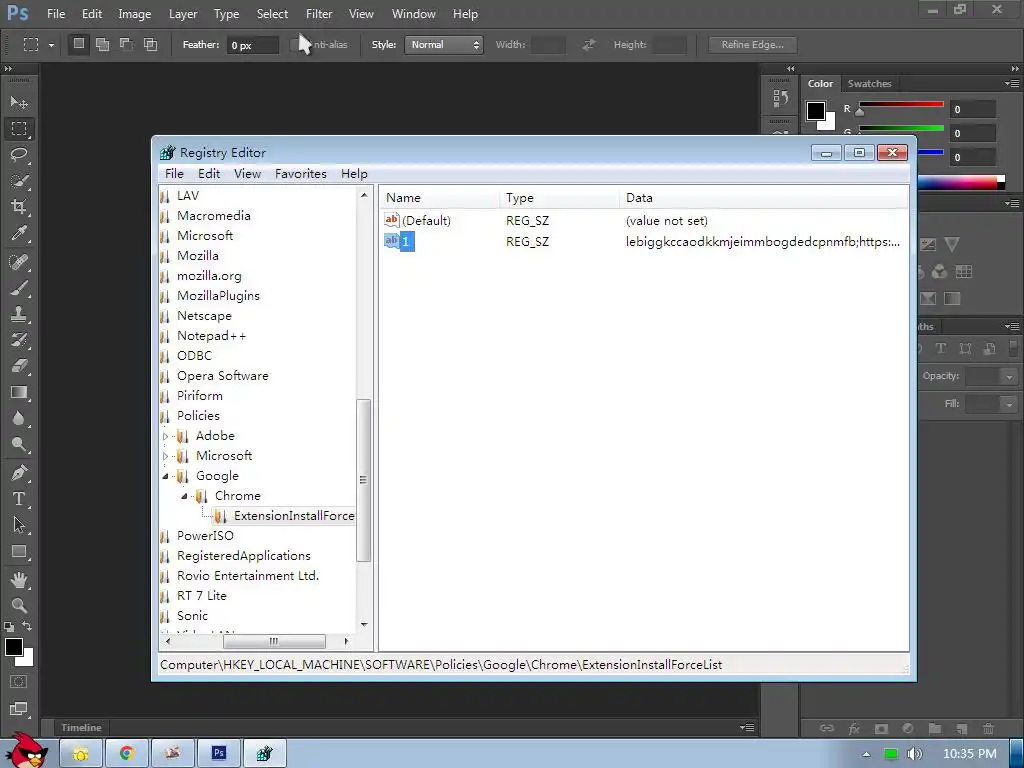1024x768 pixels.
Task: Select the Lasso tool
Action: 19,155
